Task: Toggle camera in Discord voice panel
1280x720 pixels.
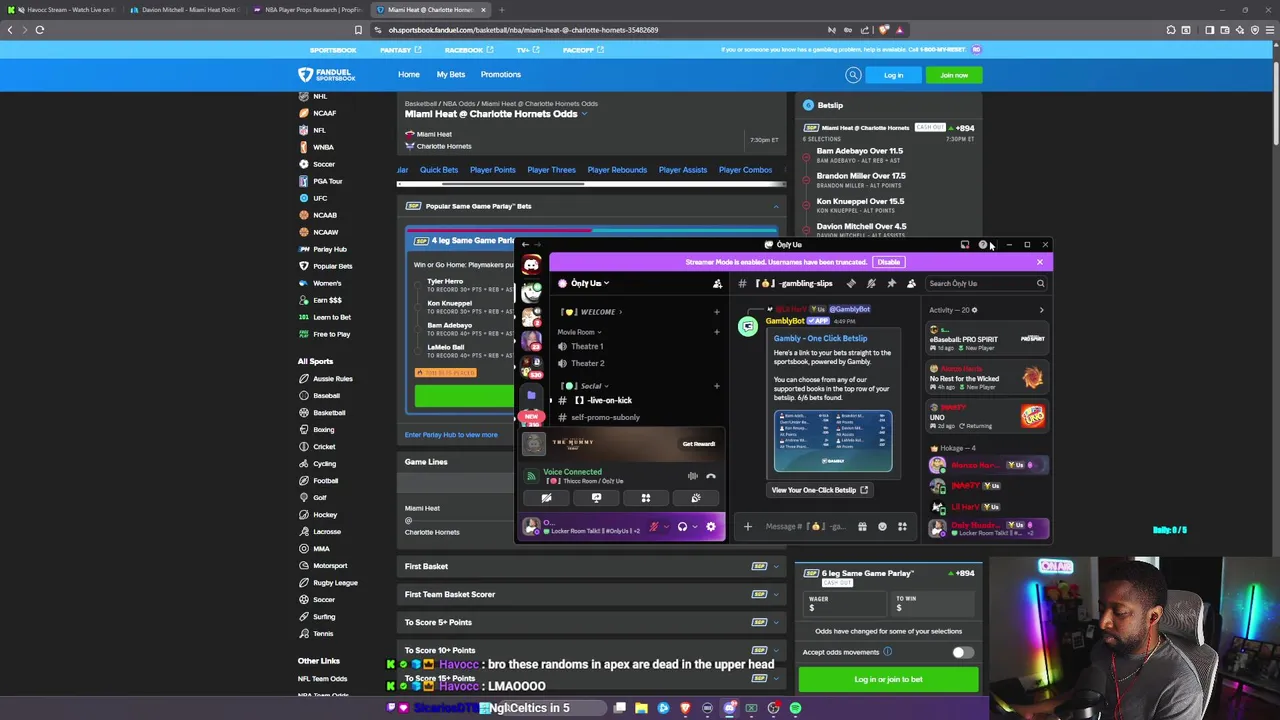Action: (x=546, y=498)
